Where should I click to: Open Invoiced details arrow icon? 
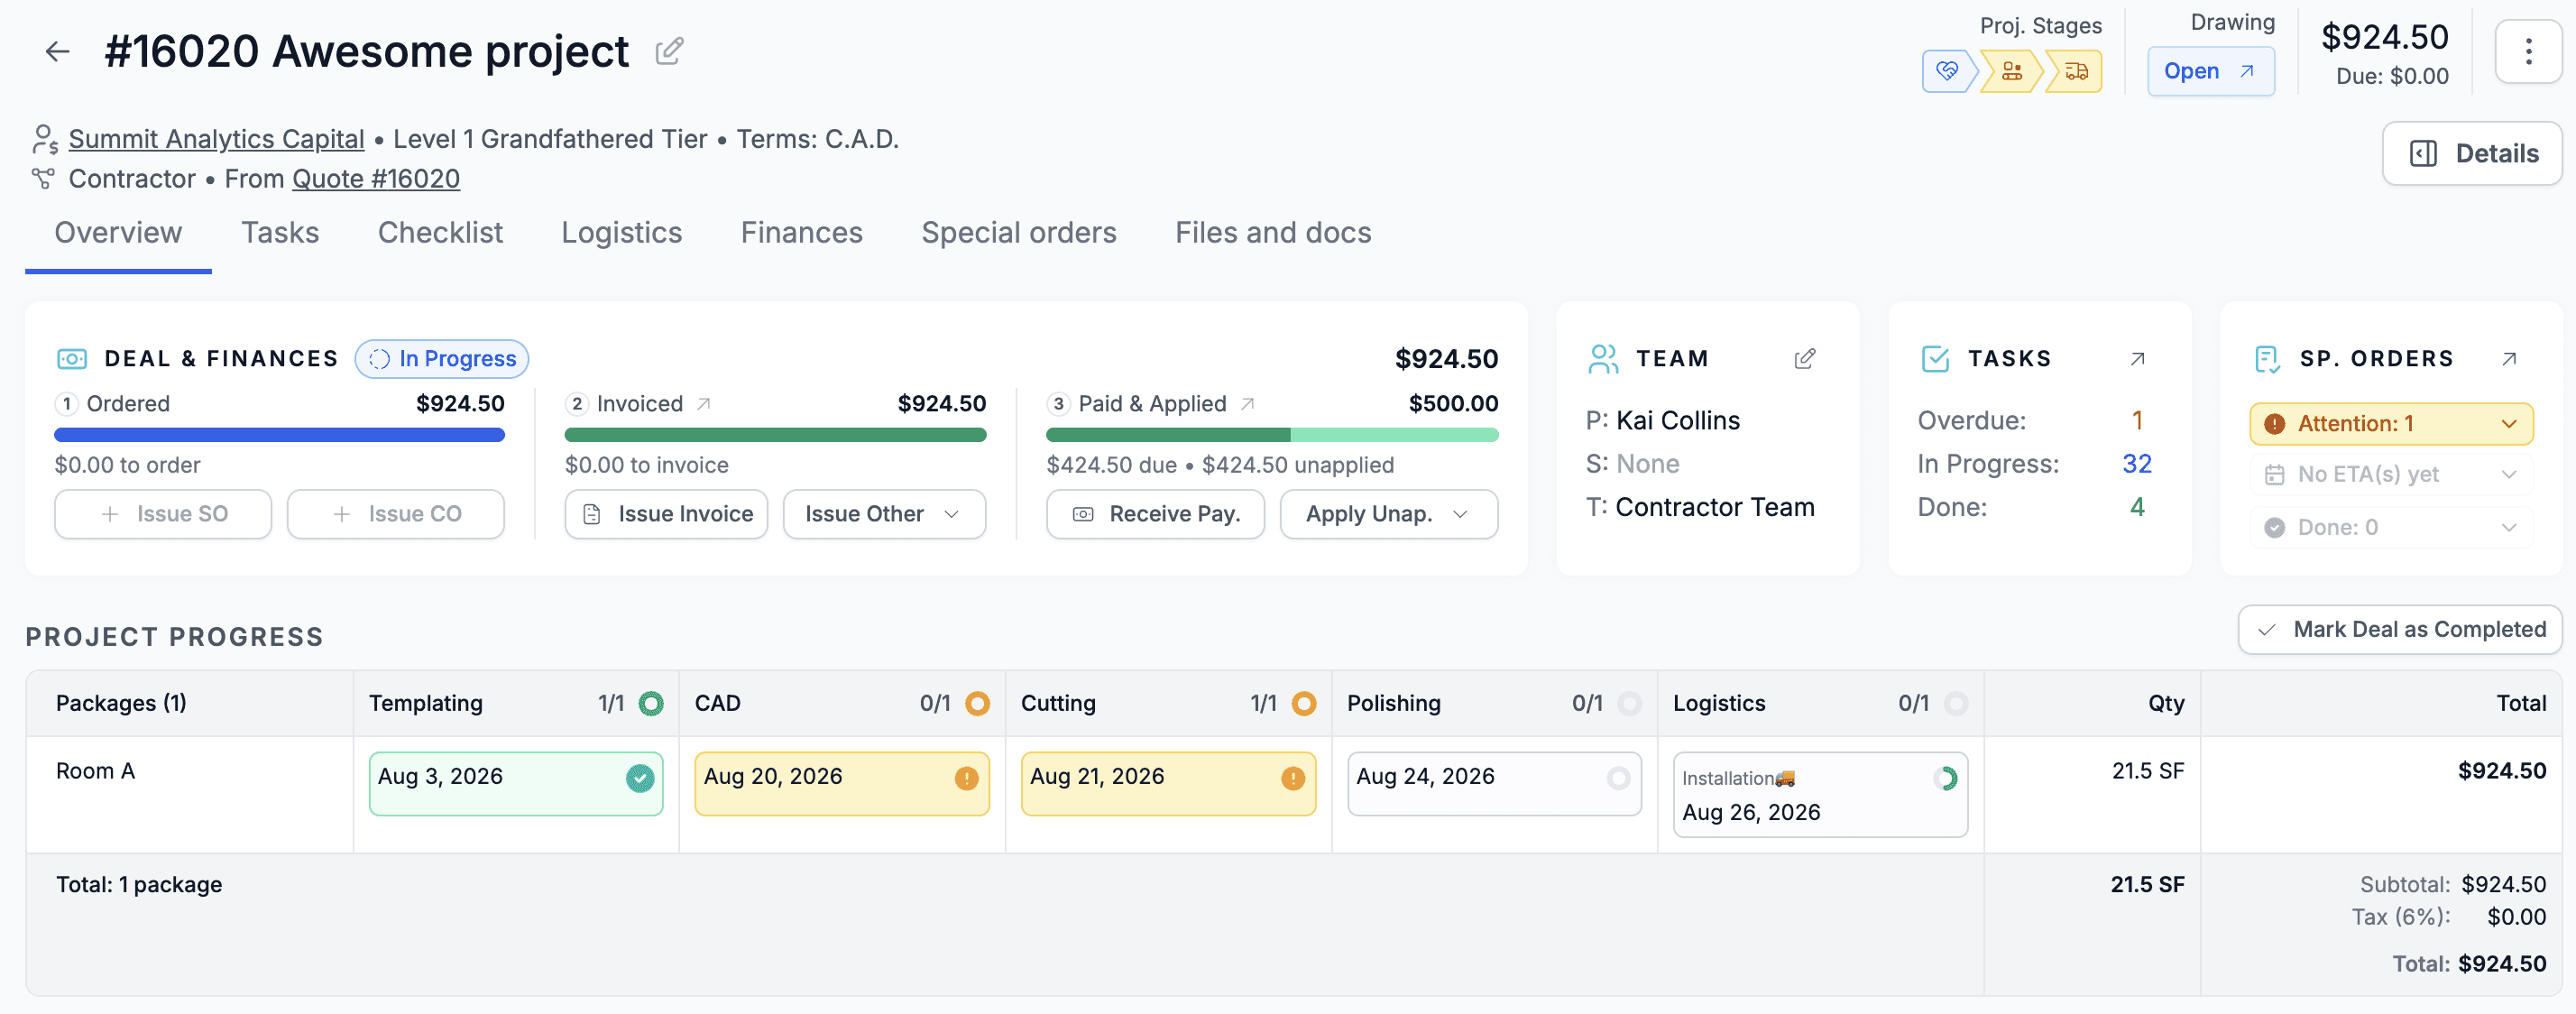pos(704,404)
